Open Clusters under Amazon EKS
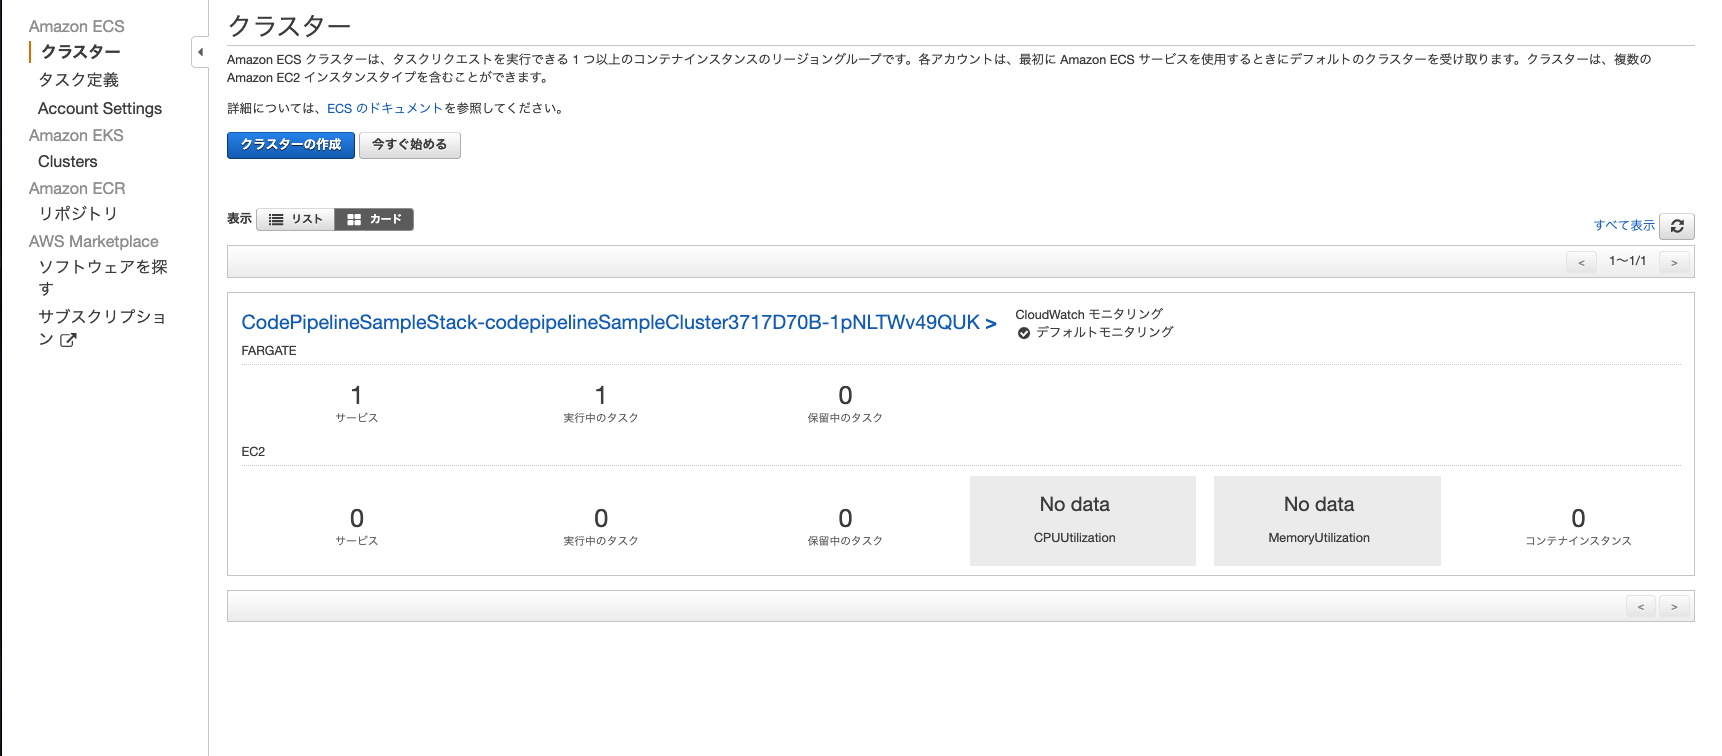 [x=68, y=161]
